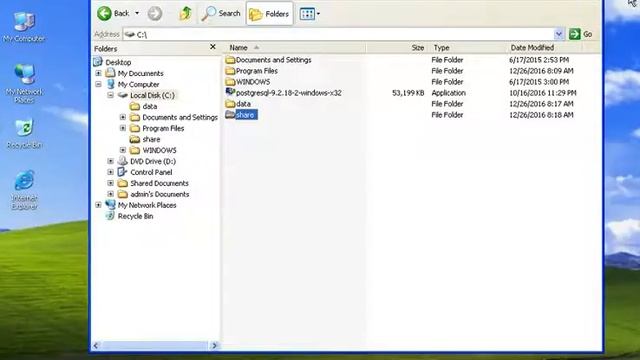Click date 6/17/2015 2:53 PM cell
640x360 pixels.
tap(539, 60)
